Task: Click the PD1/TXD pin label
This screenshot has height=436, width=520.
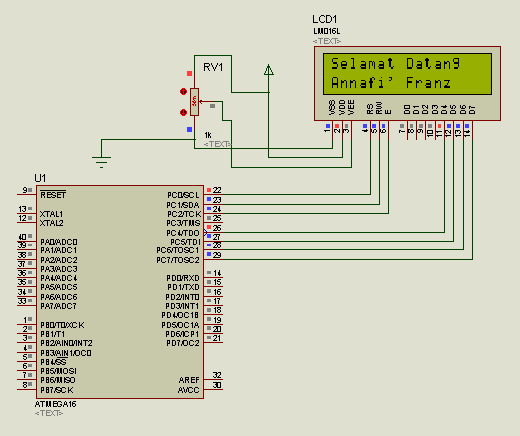Action: tap(183, 287)
